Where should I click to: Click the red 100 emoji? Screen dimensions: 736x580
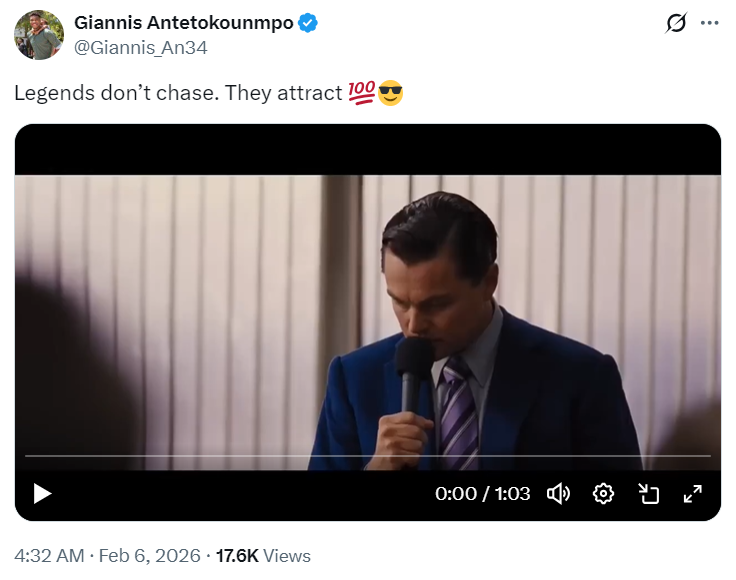click(361, 94)
